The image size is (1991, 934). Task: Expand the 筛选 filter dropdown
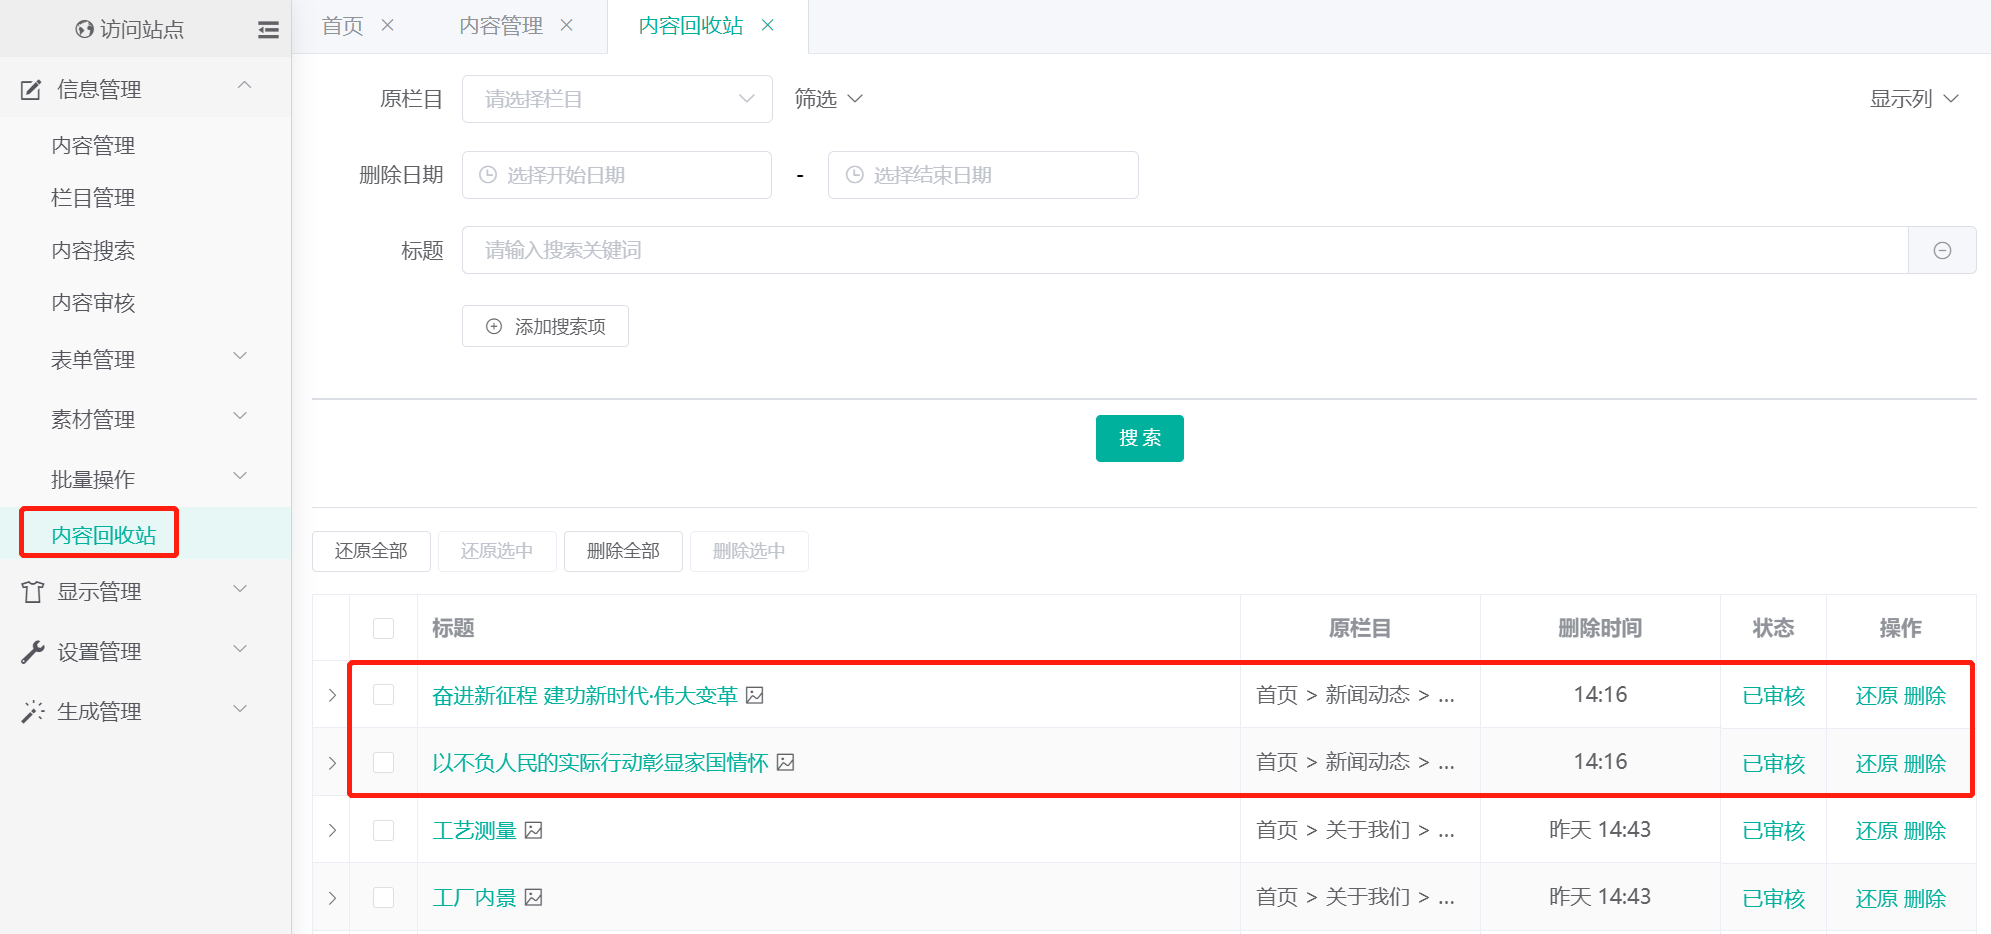pyautogui.click(x=828, y=99)
